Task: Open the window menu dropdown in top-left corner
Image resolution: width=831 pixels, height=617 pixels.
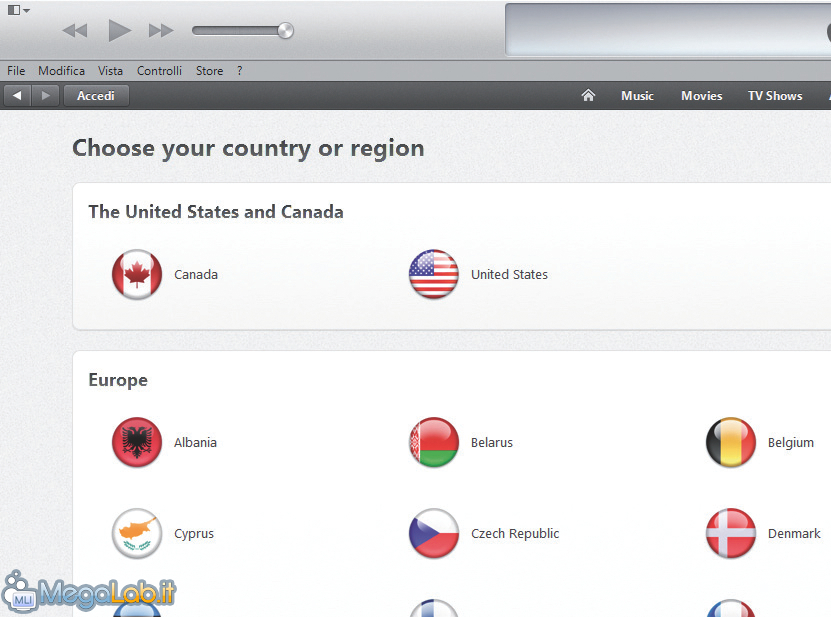Action: 19,10
